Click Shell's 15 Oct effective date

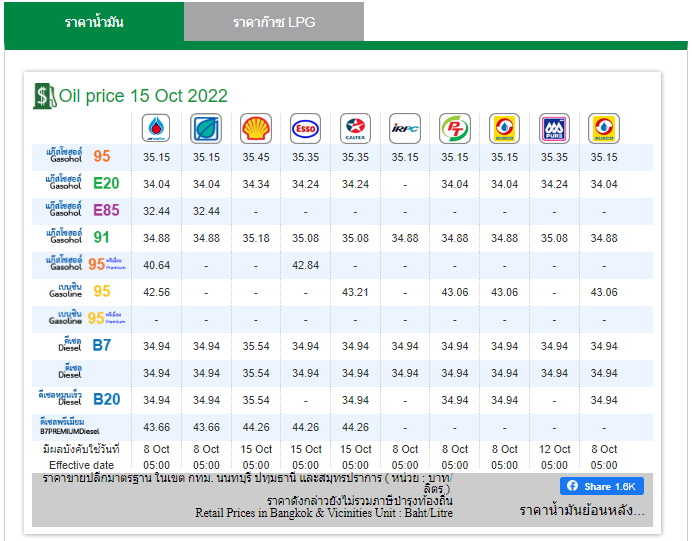(256, 449)
